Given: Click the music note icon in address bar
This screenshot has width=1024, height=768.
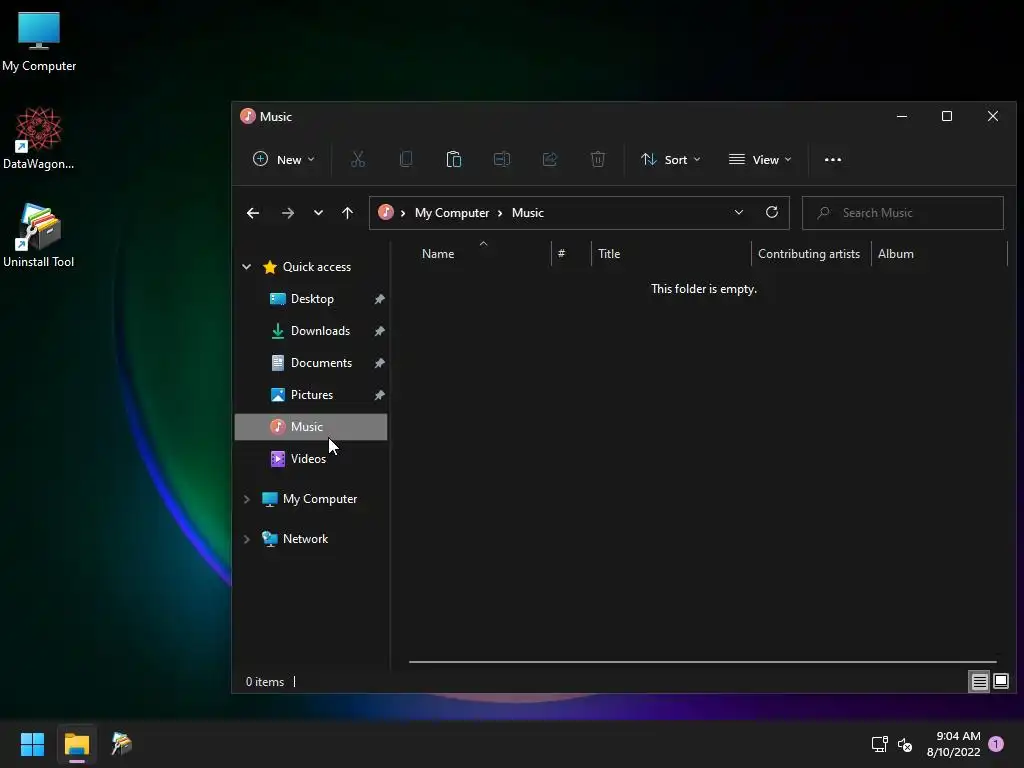Looking at the screenshot, I should (386, 212).
